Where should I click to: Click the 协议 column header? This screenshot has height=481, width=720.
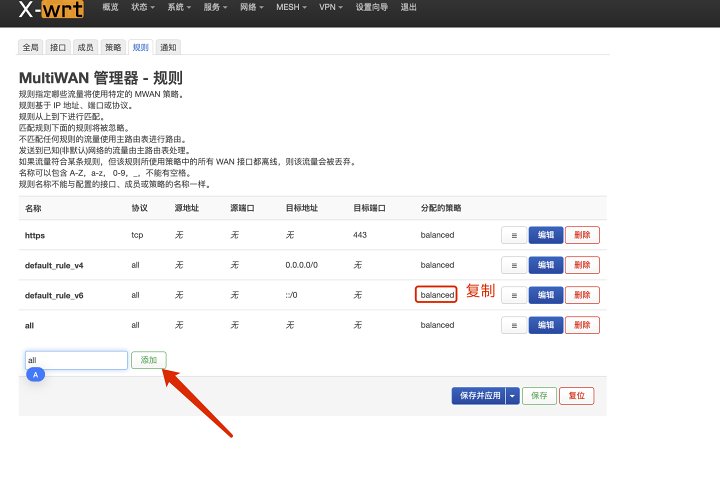coord(140,208)
